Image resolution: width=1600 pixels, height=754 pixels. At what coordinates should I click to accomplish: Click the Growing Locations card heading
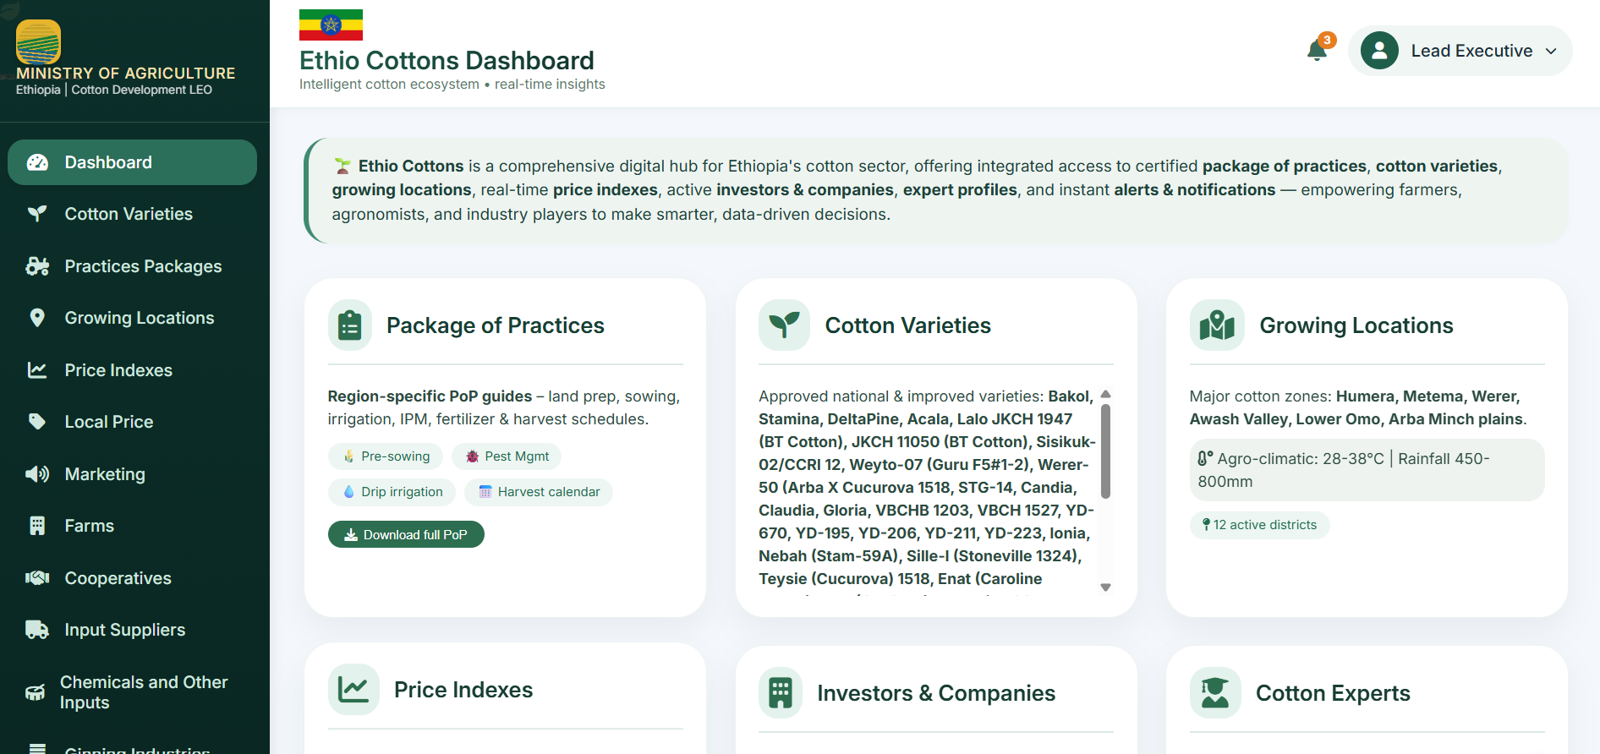click(1356, 325)
